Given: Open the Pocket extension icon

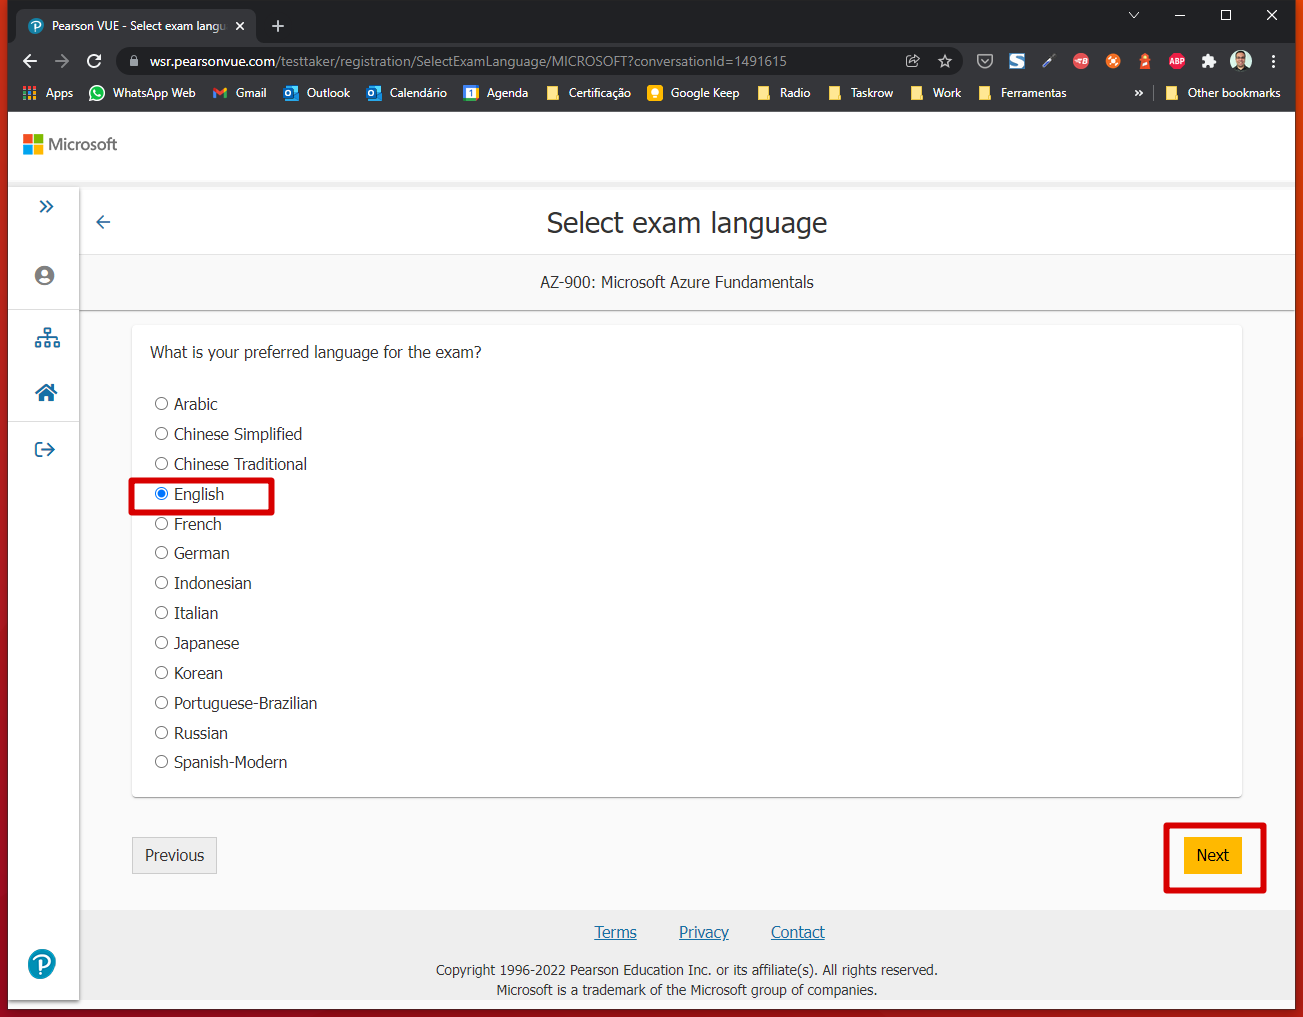Looking at the screenshot, I should [985, 61].
